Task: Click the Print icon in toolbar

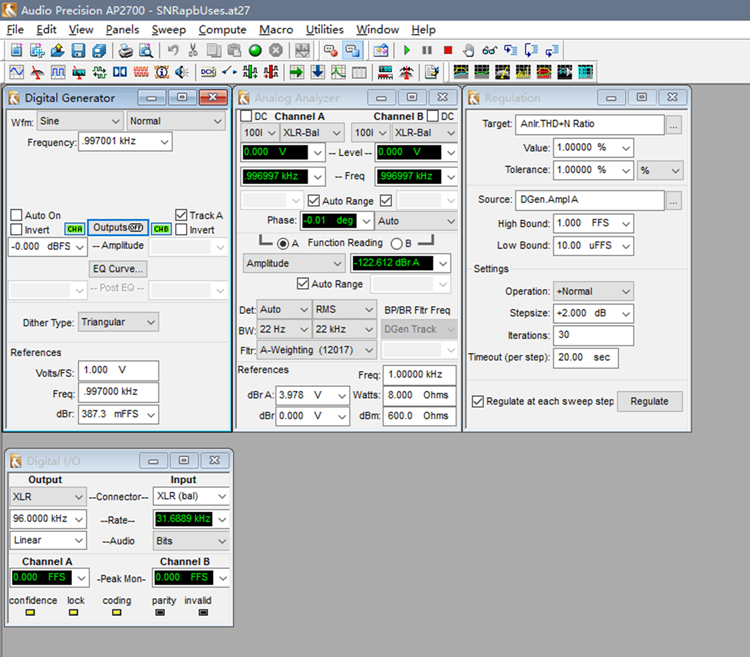Action: click(125, 50)
